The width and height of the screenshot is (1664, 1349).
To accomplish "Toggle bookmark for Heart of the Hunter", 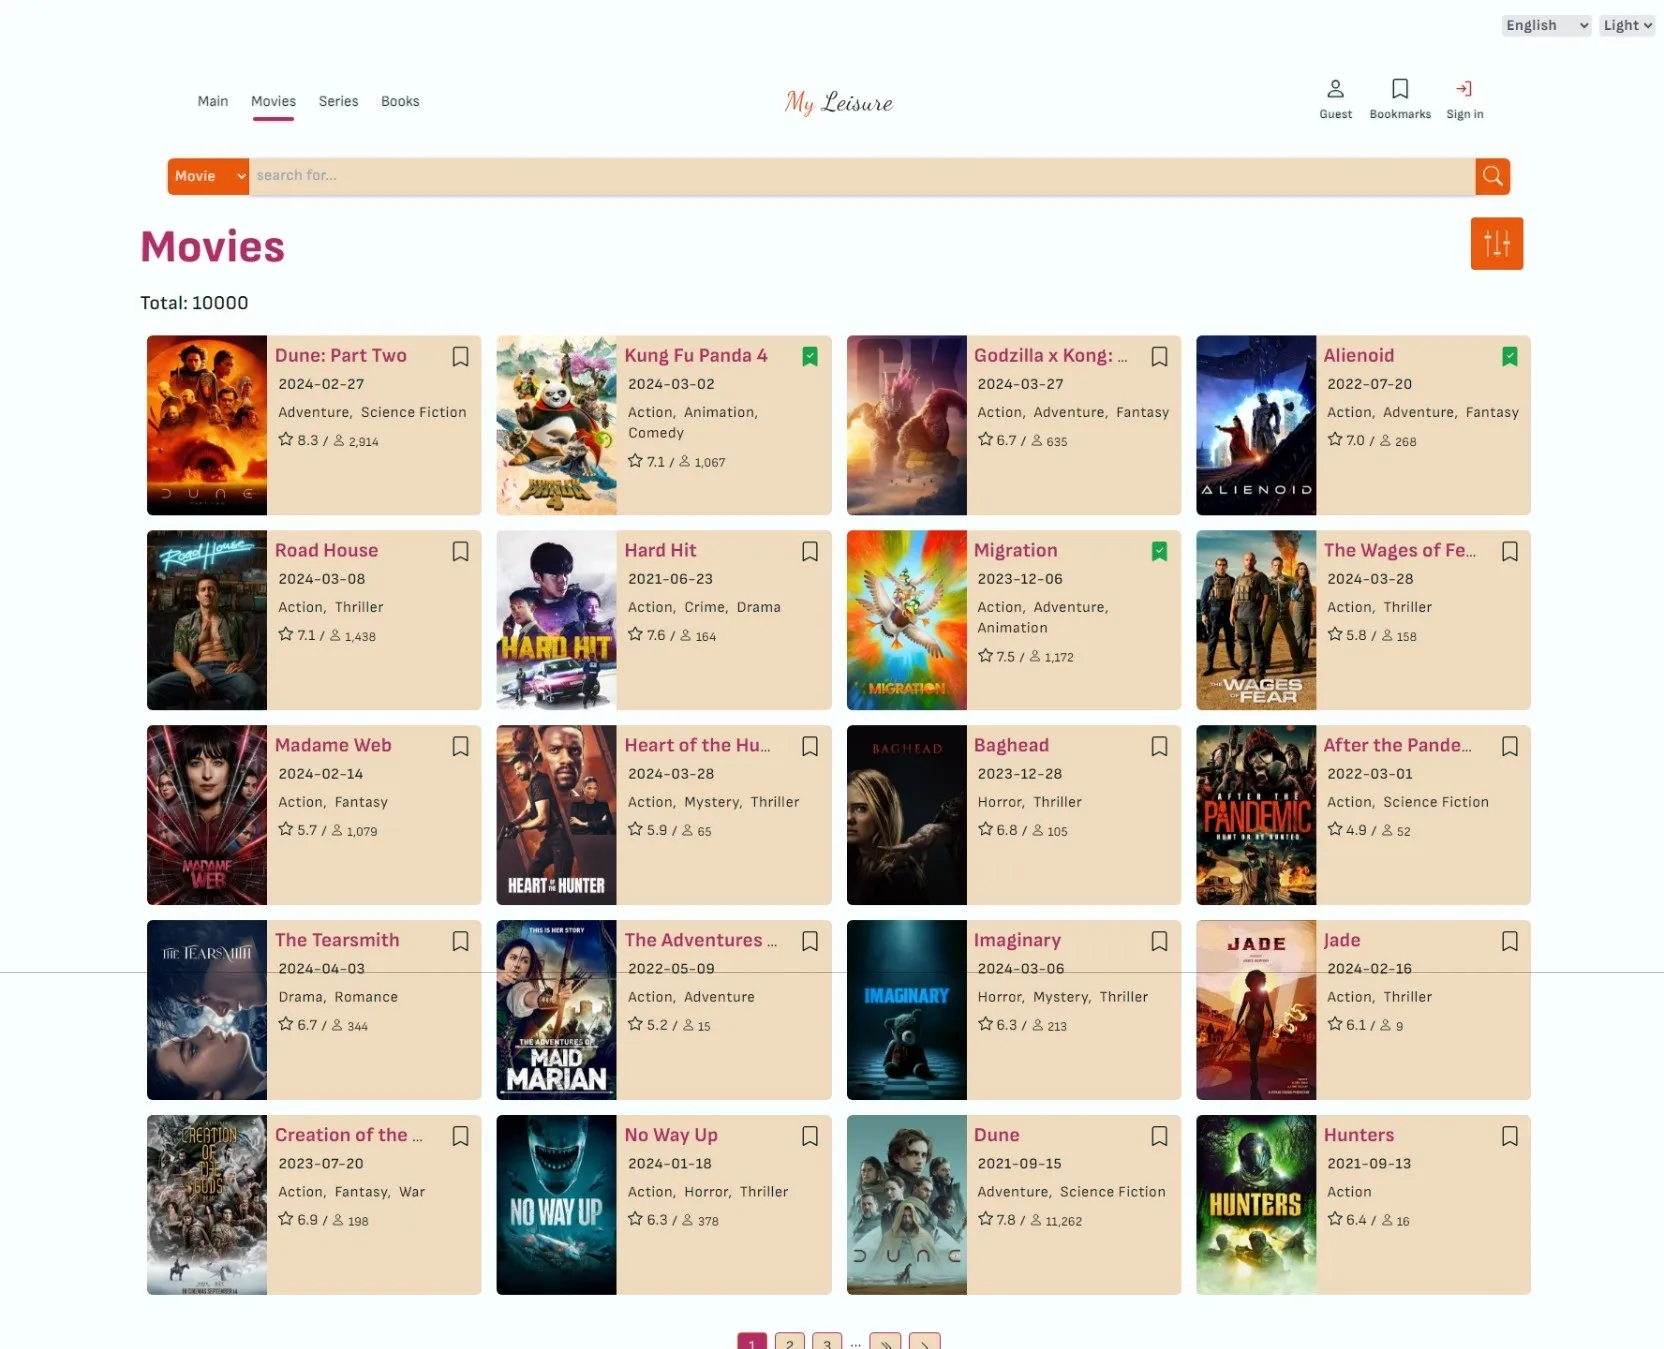I will point(810,746).
